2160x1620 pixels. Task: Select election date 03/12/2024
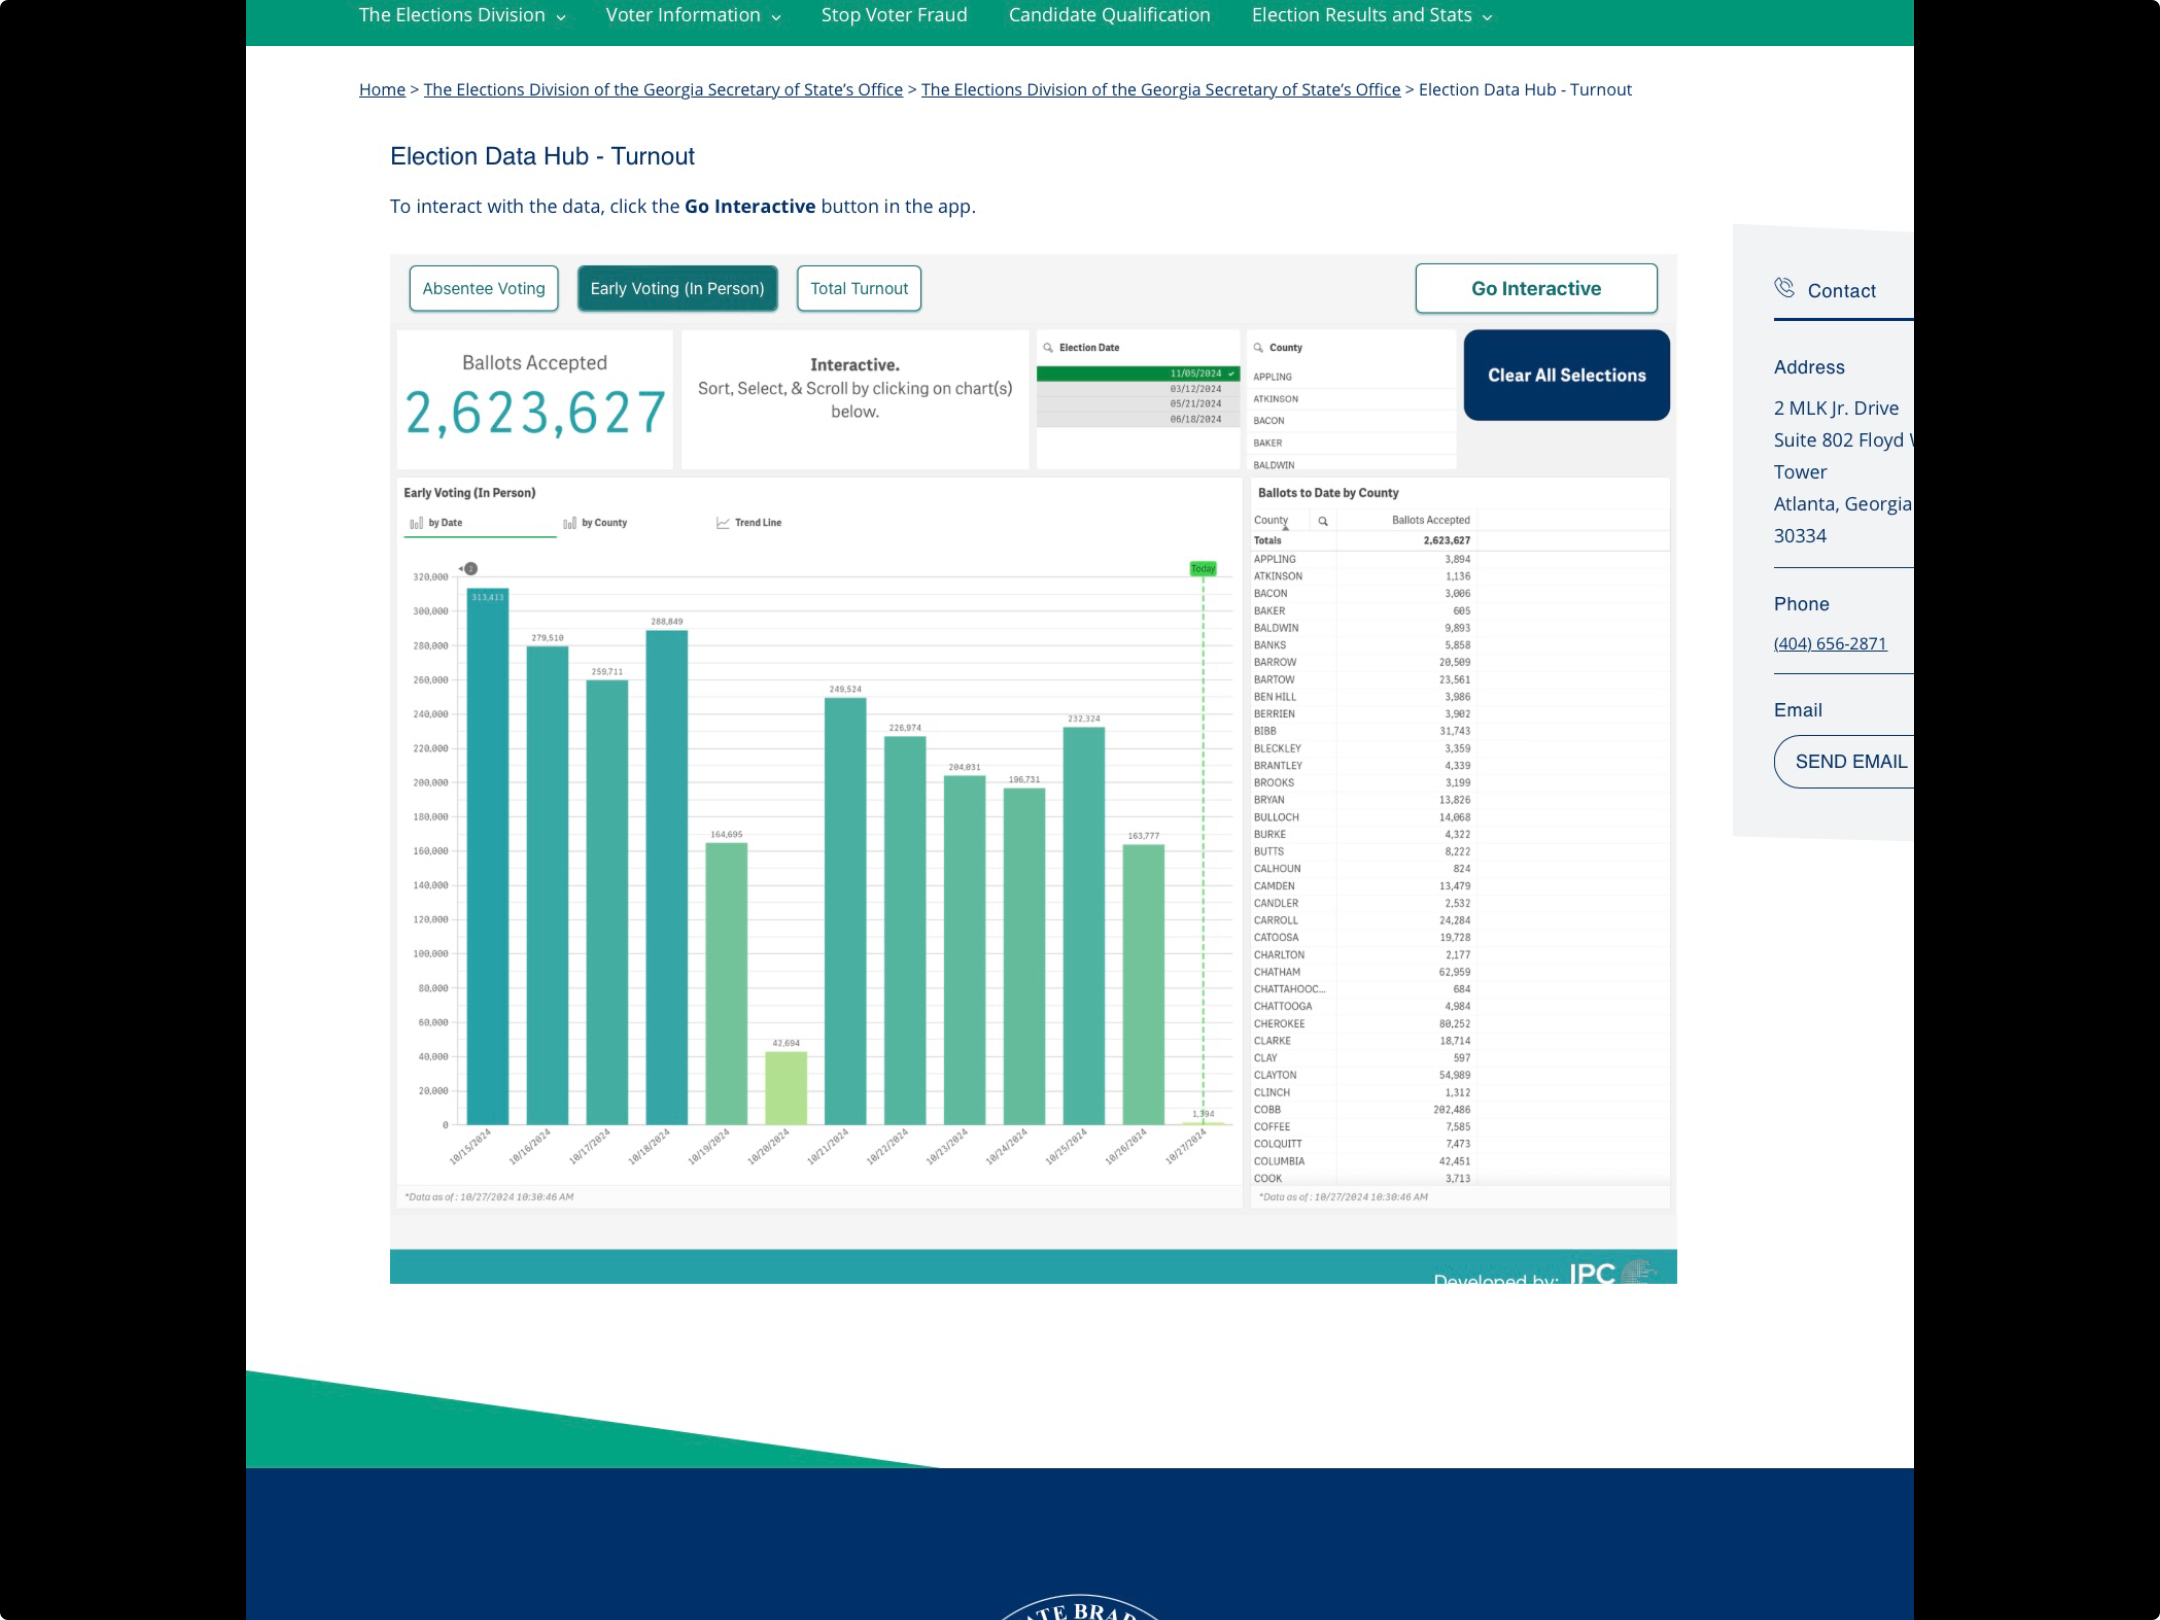point(1138,389)
